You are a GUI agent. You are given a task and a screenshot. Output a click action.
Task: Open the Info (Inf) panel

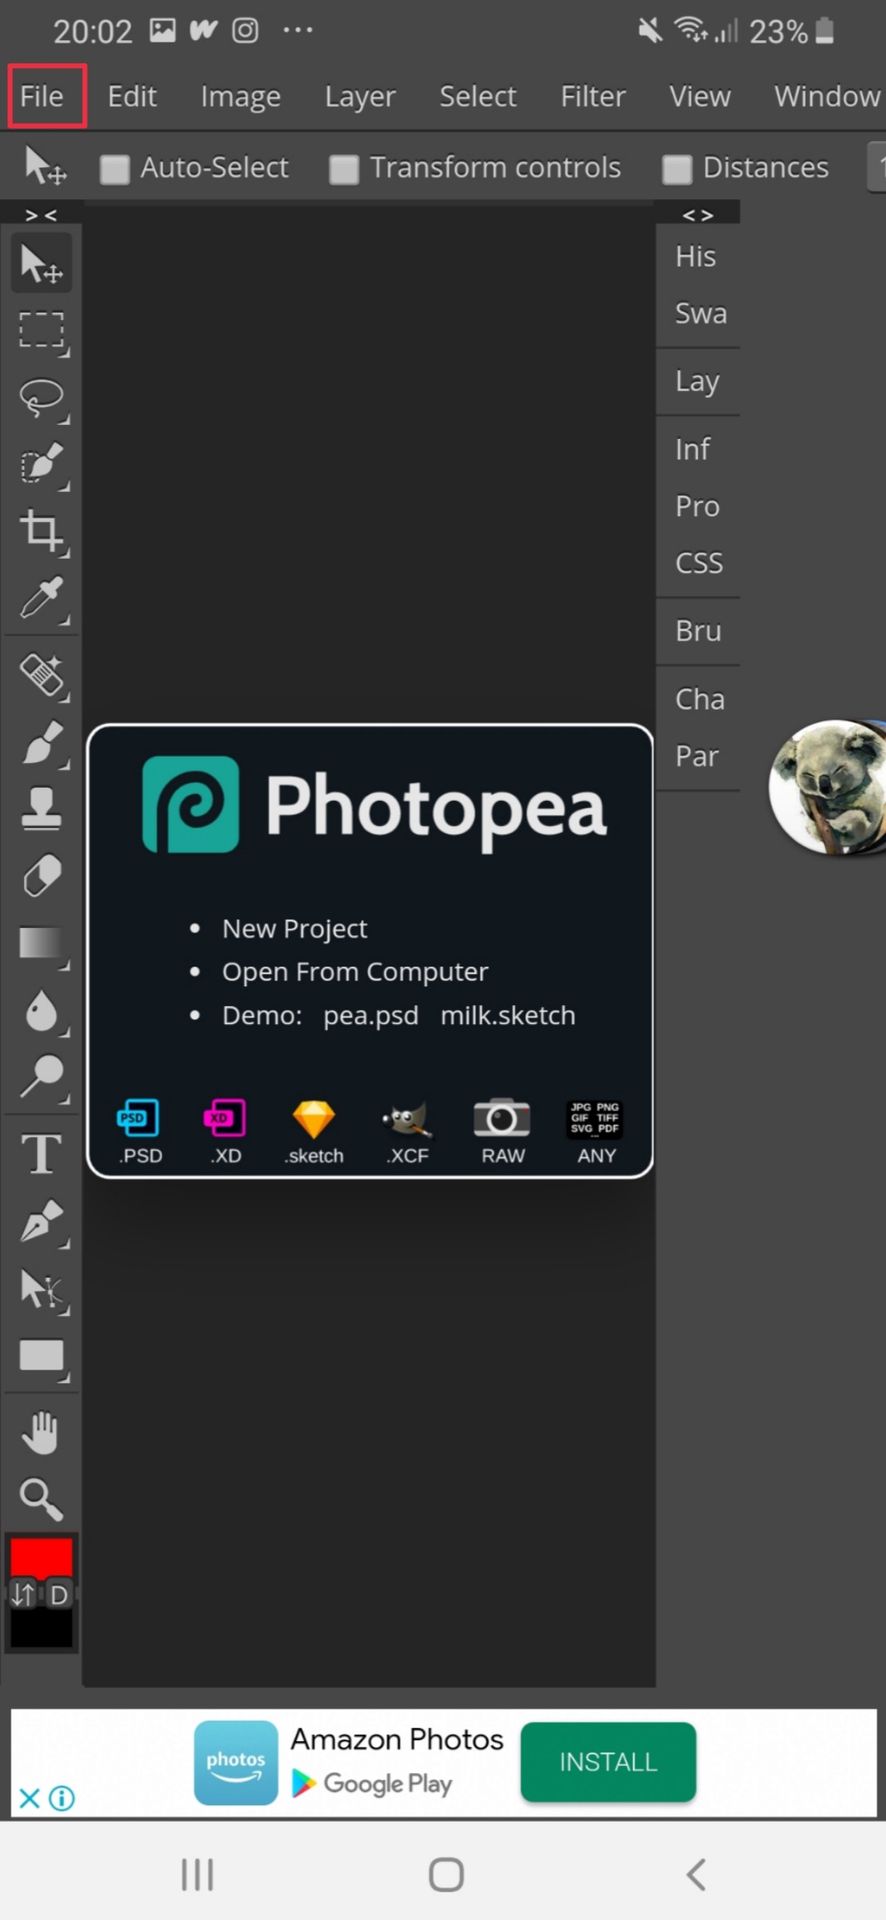pos(692,450)
